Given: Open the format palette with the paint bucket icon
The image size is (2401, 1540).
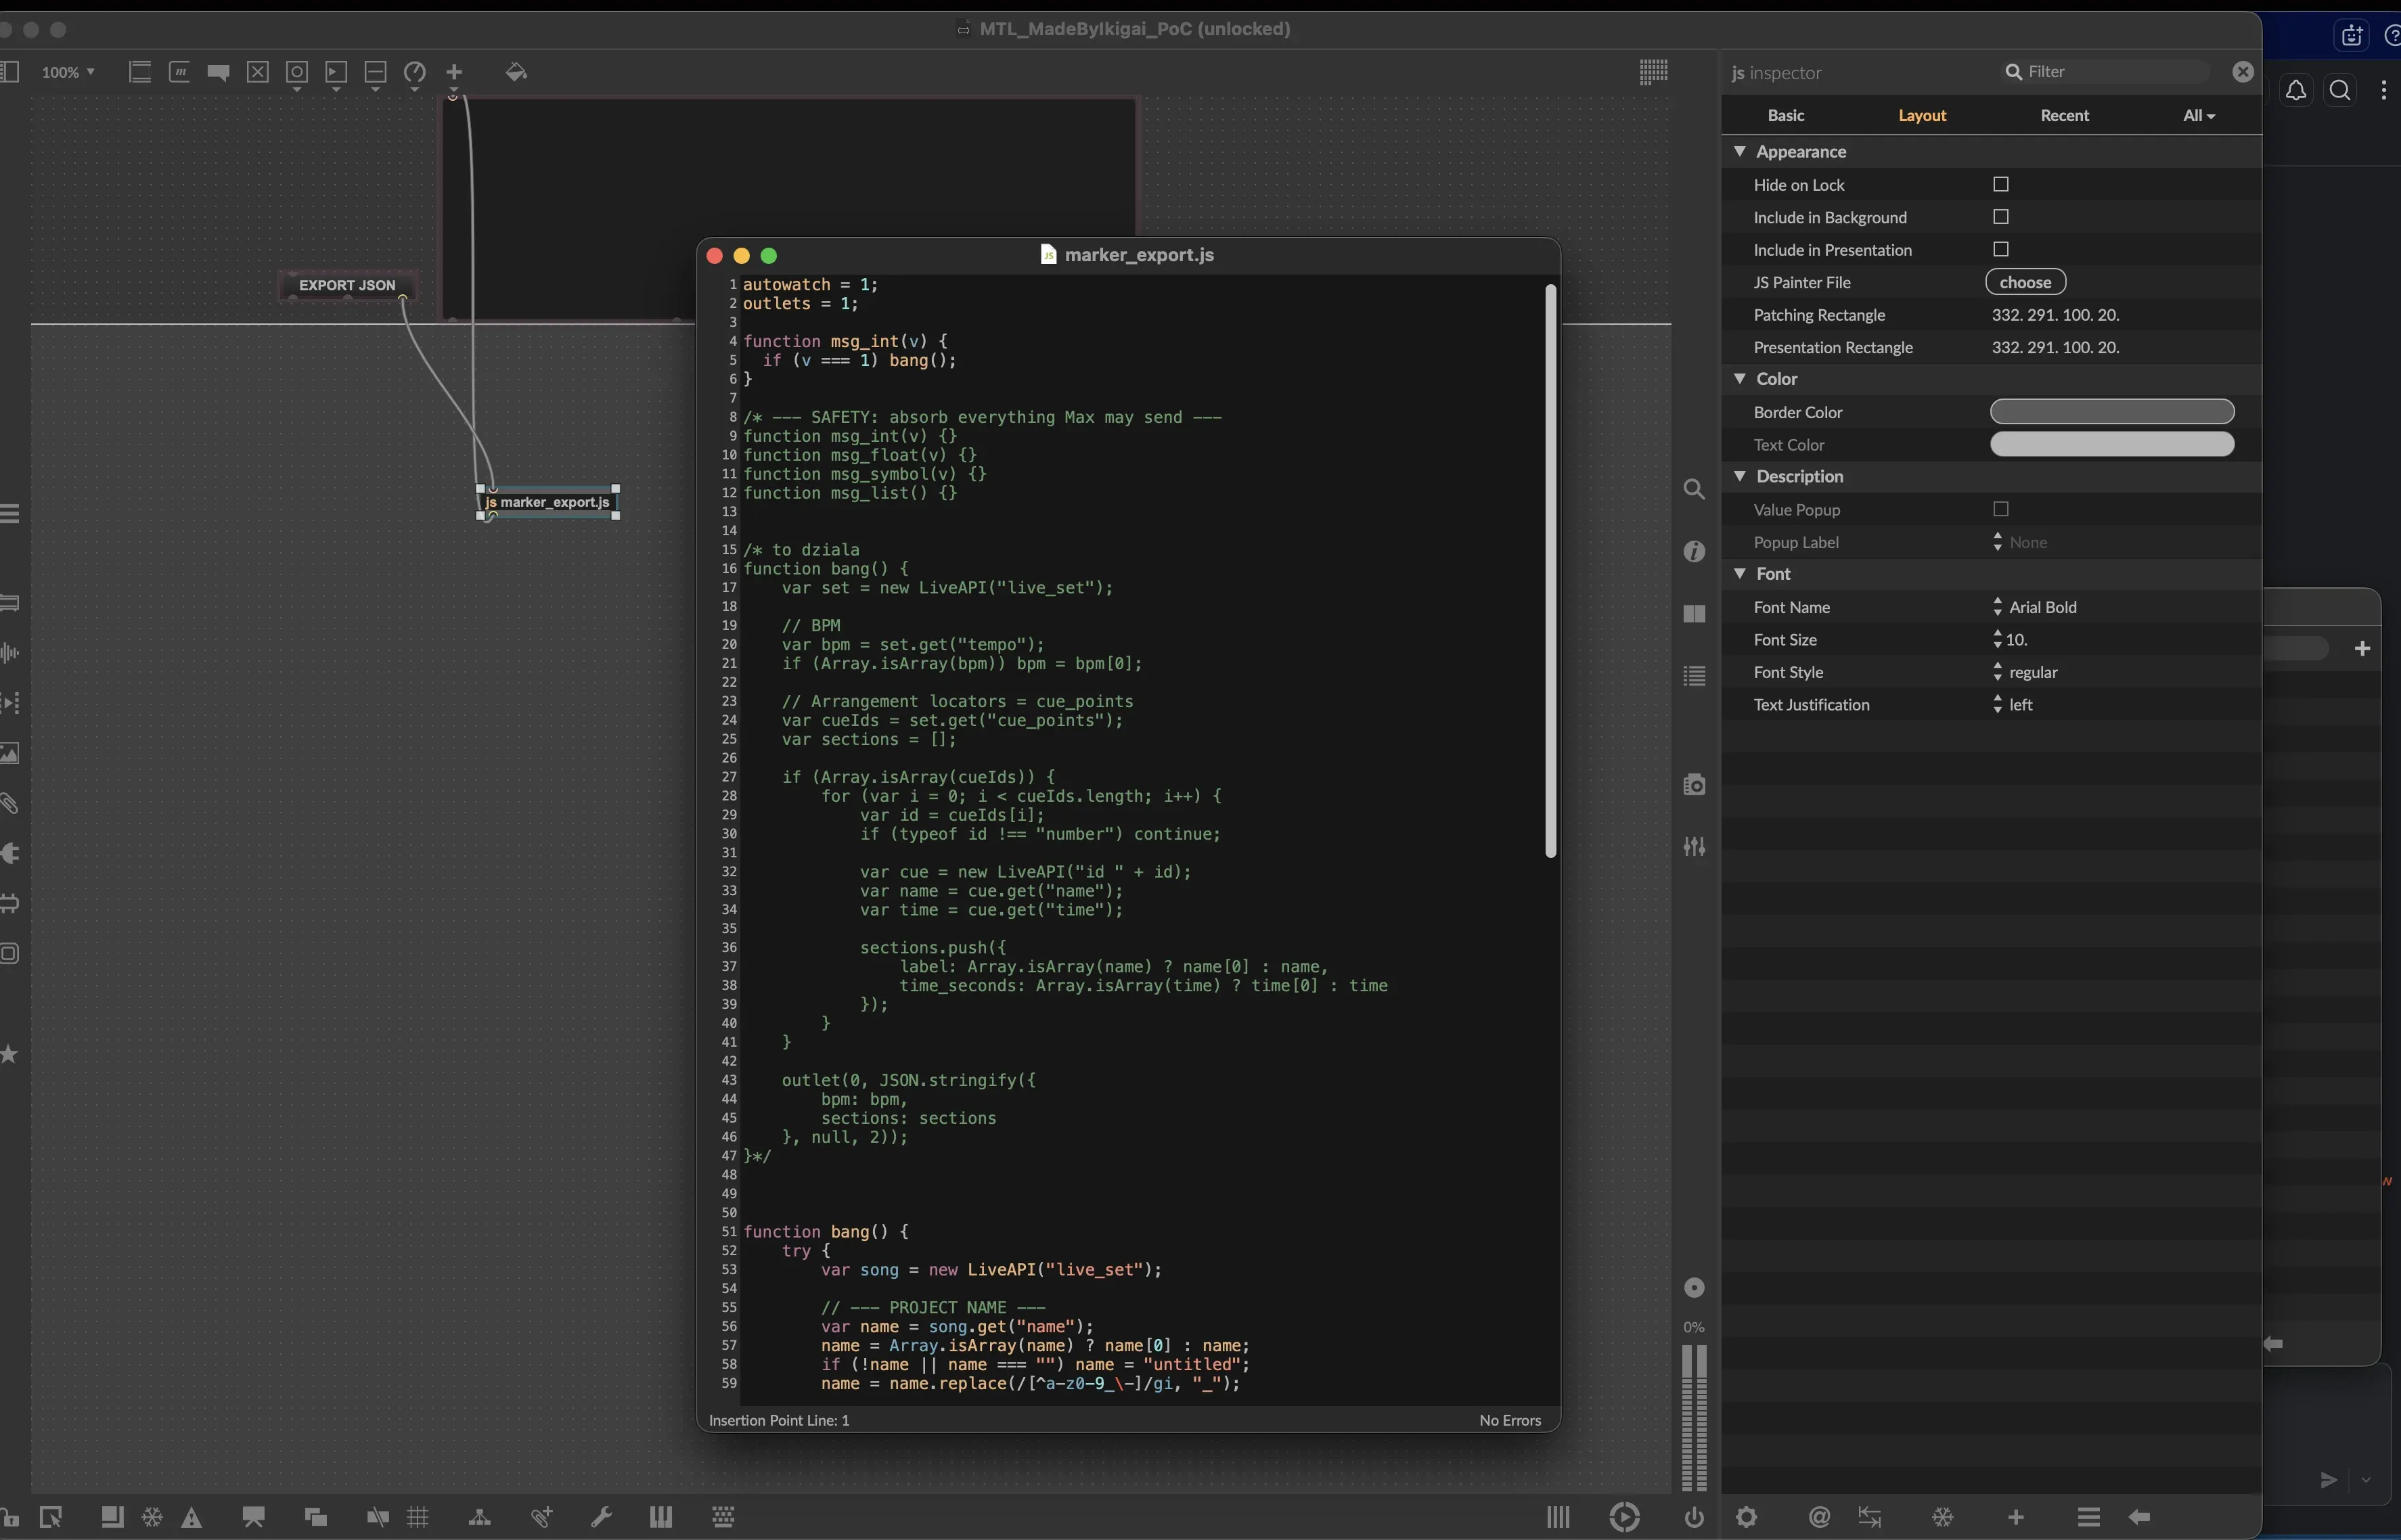Looking at the screenshot, I should click(x=517, y=72).
